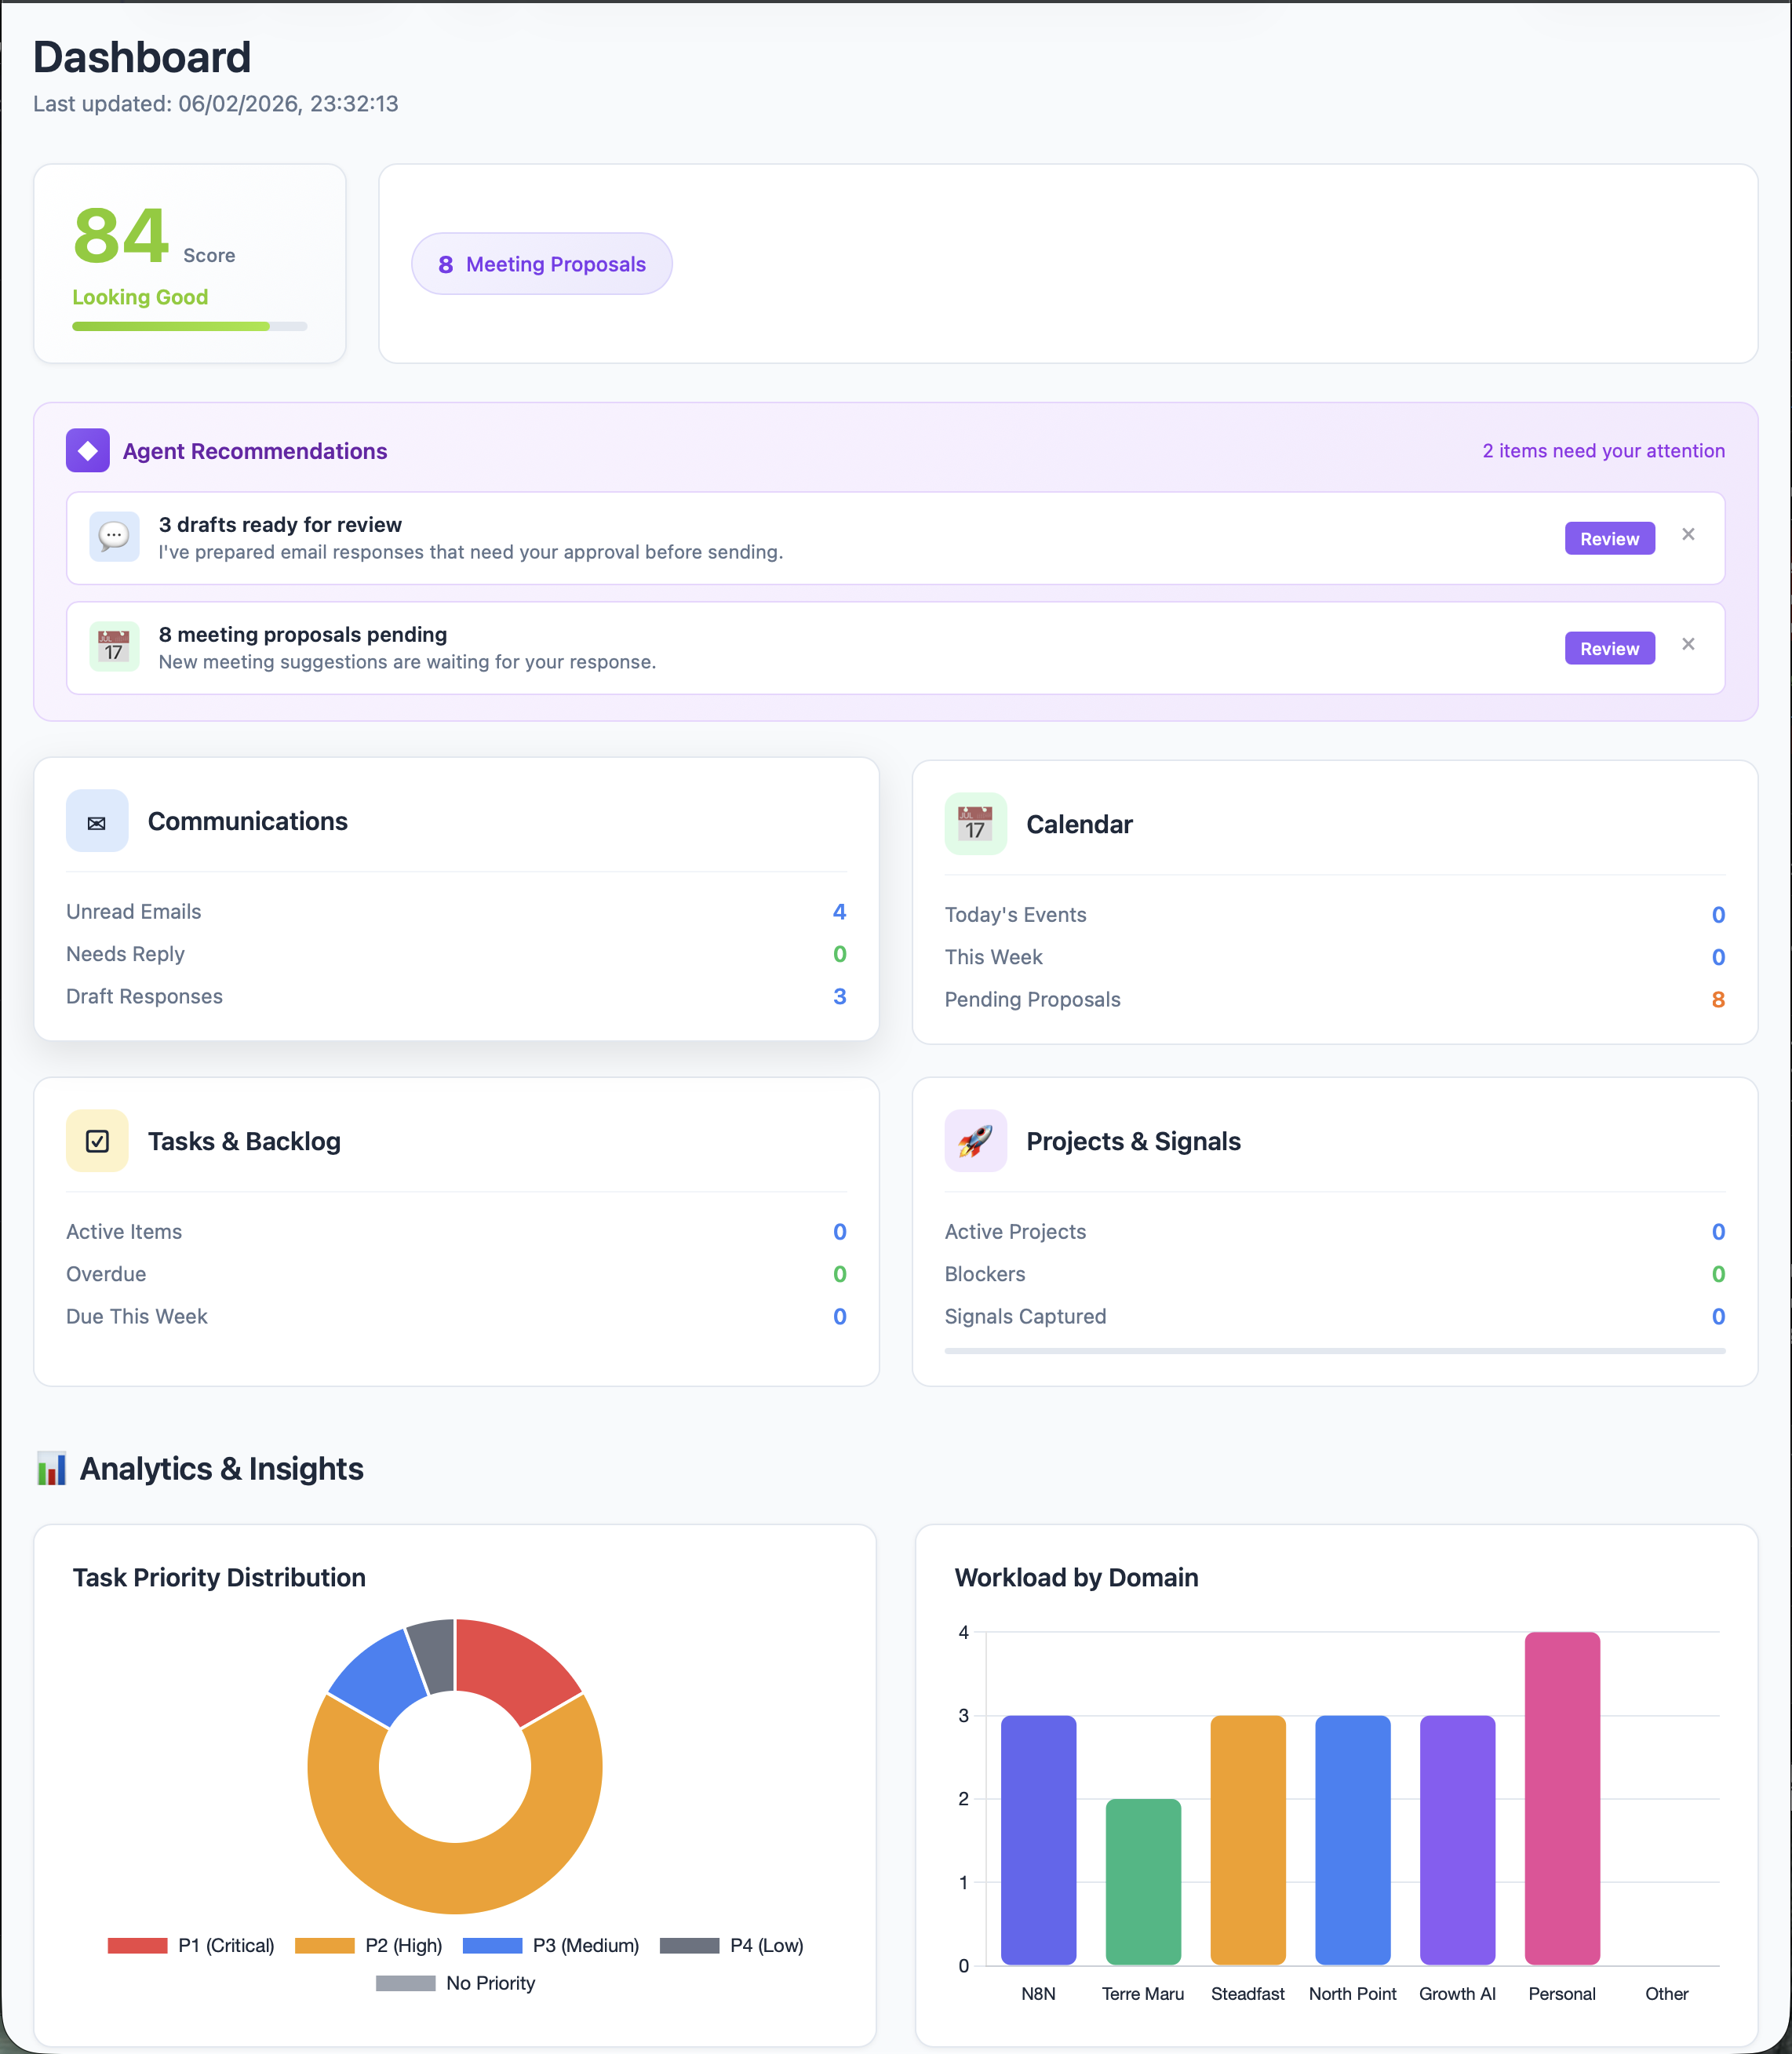Open the 8 Meeting Proposals pill
The image size is (1792, 2054).
[x=541, y=263]
